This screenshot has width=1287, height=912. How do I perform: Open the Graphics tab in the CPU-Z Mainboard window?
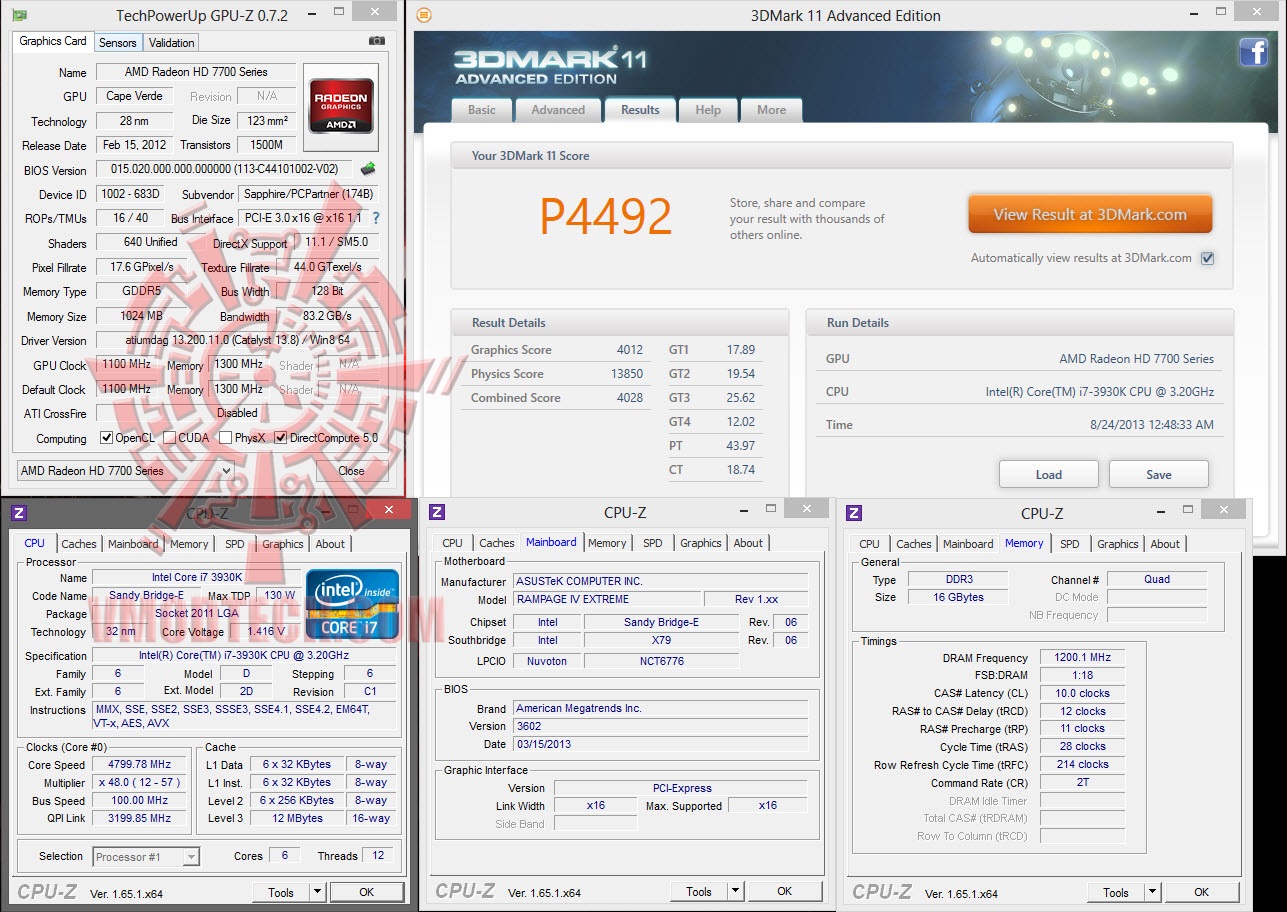(701, 543)
